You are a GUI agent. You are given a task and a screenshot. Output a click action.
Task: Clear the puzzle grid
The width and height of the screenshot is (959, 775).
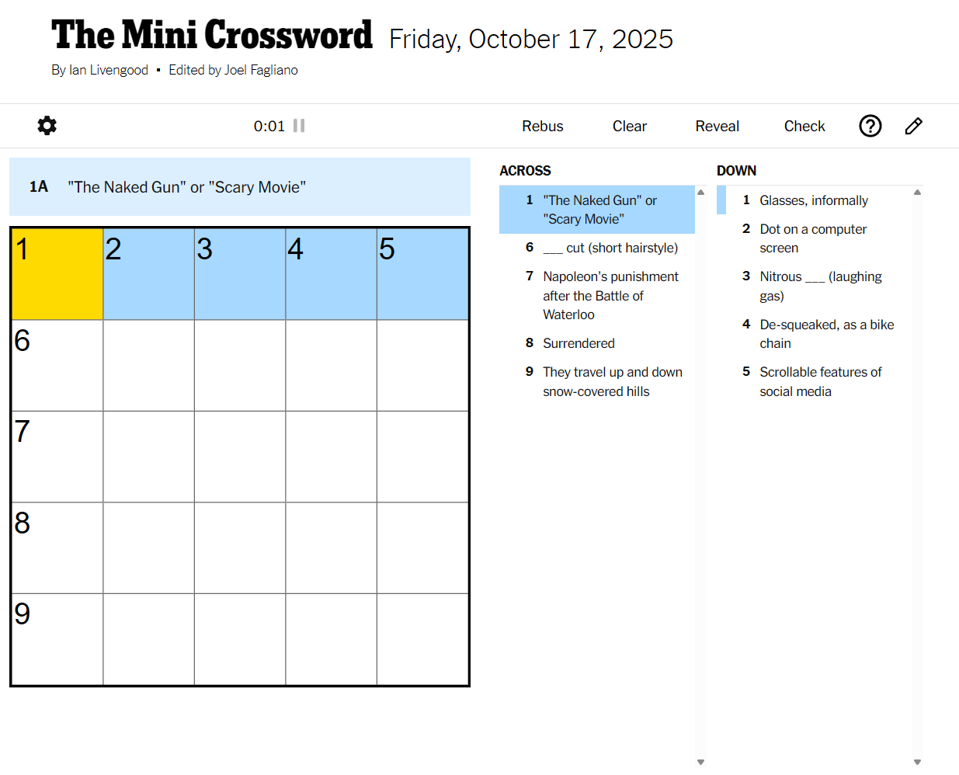click(629, 126)
